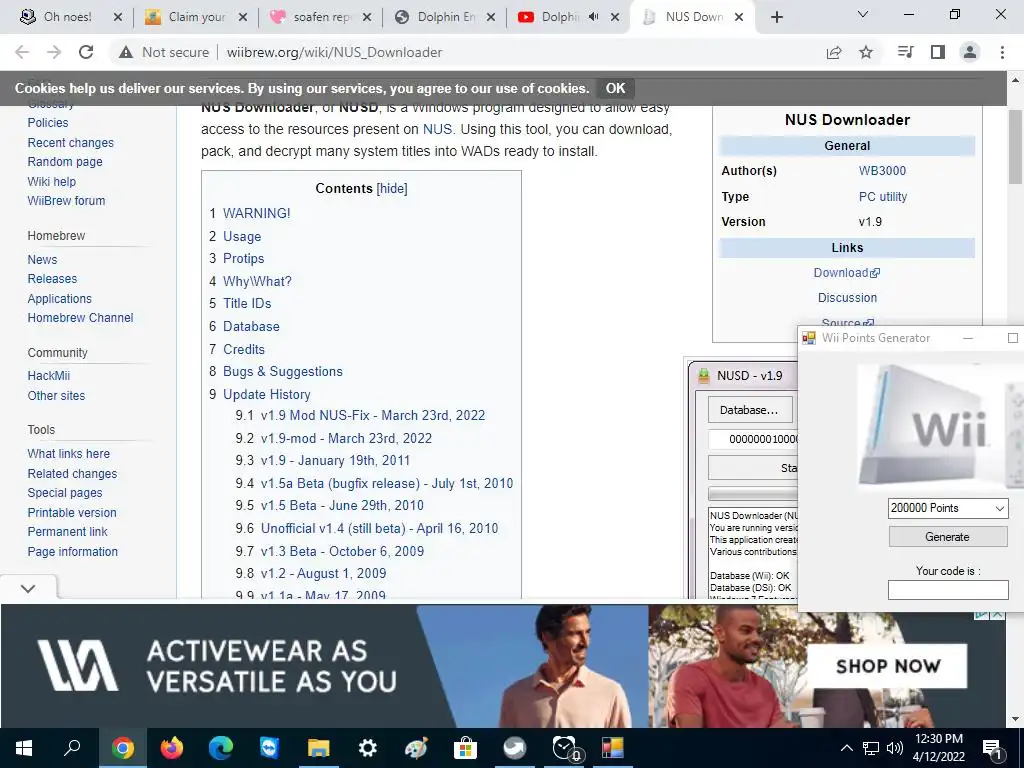Open Printable version link
The image size is (1024, 768).
pos(72,513)
